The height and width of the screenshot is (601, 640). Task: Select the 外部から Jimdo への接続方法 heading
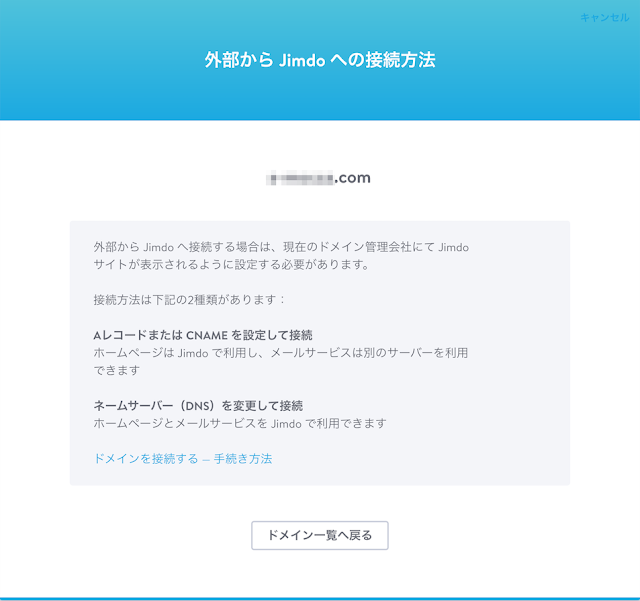[x=320, y=60]
